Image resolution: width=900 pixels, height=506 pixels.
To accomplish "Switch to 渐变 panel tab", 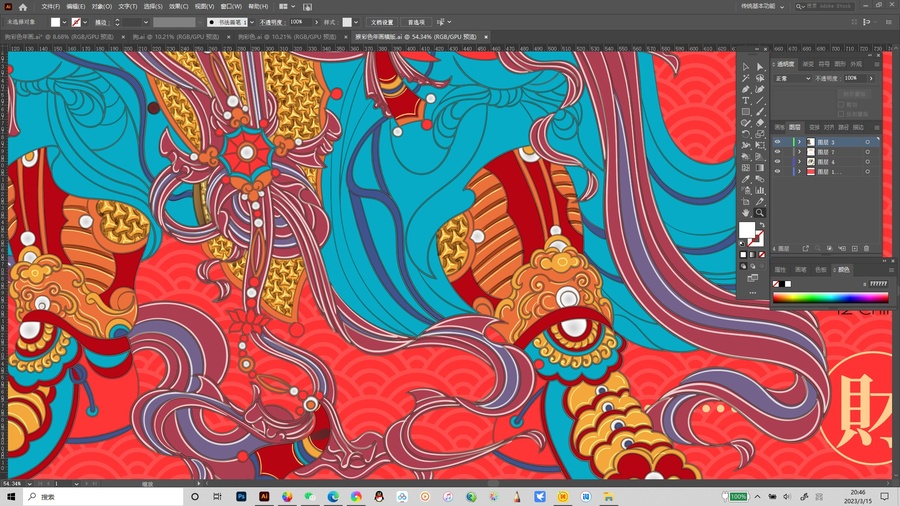I will pos(808,64).
